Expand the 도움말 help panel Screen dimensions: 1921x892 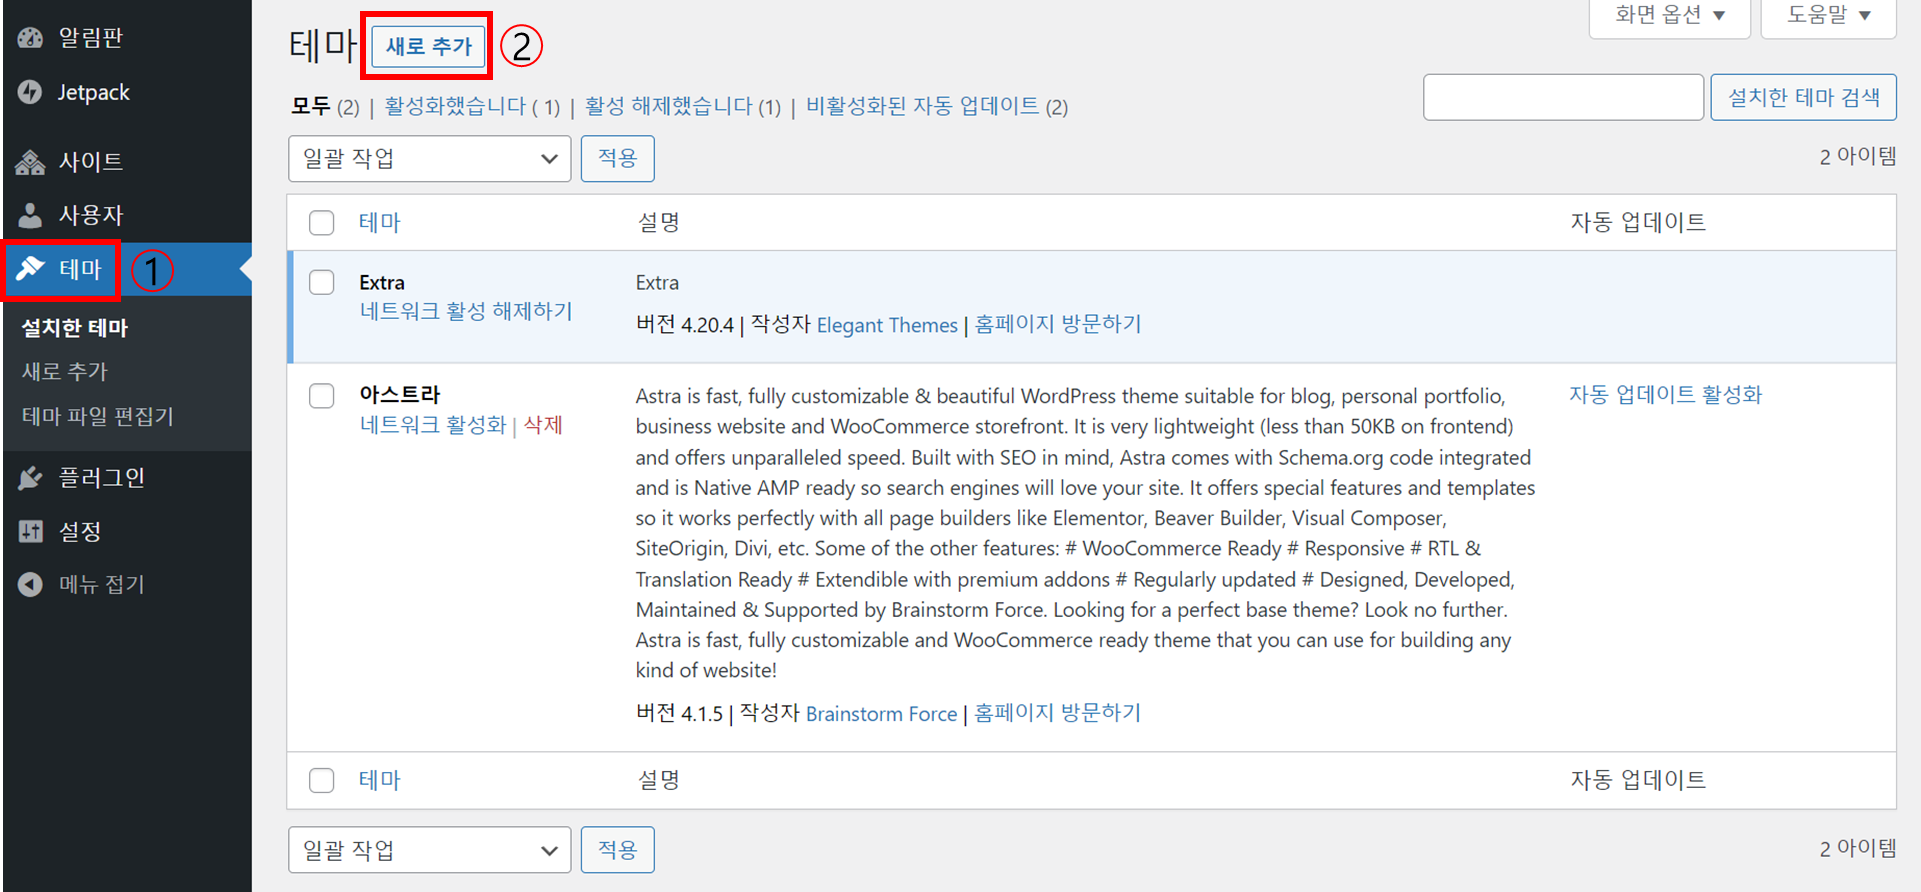[x=1828, y=15]
